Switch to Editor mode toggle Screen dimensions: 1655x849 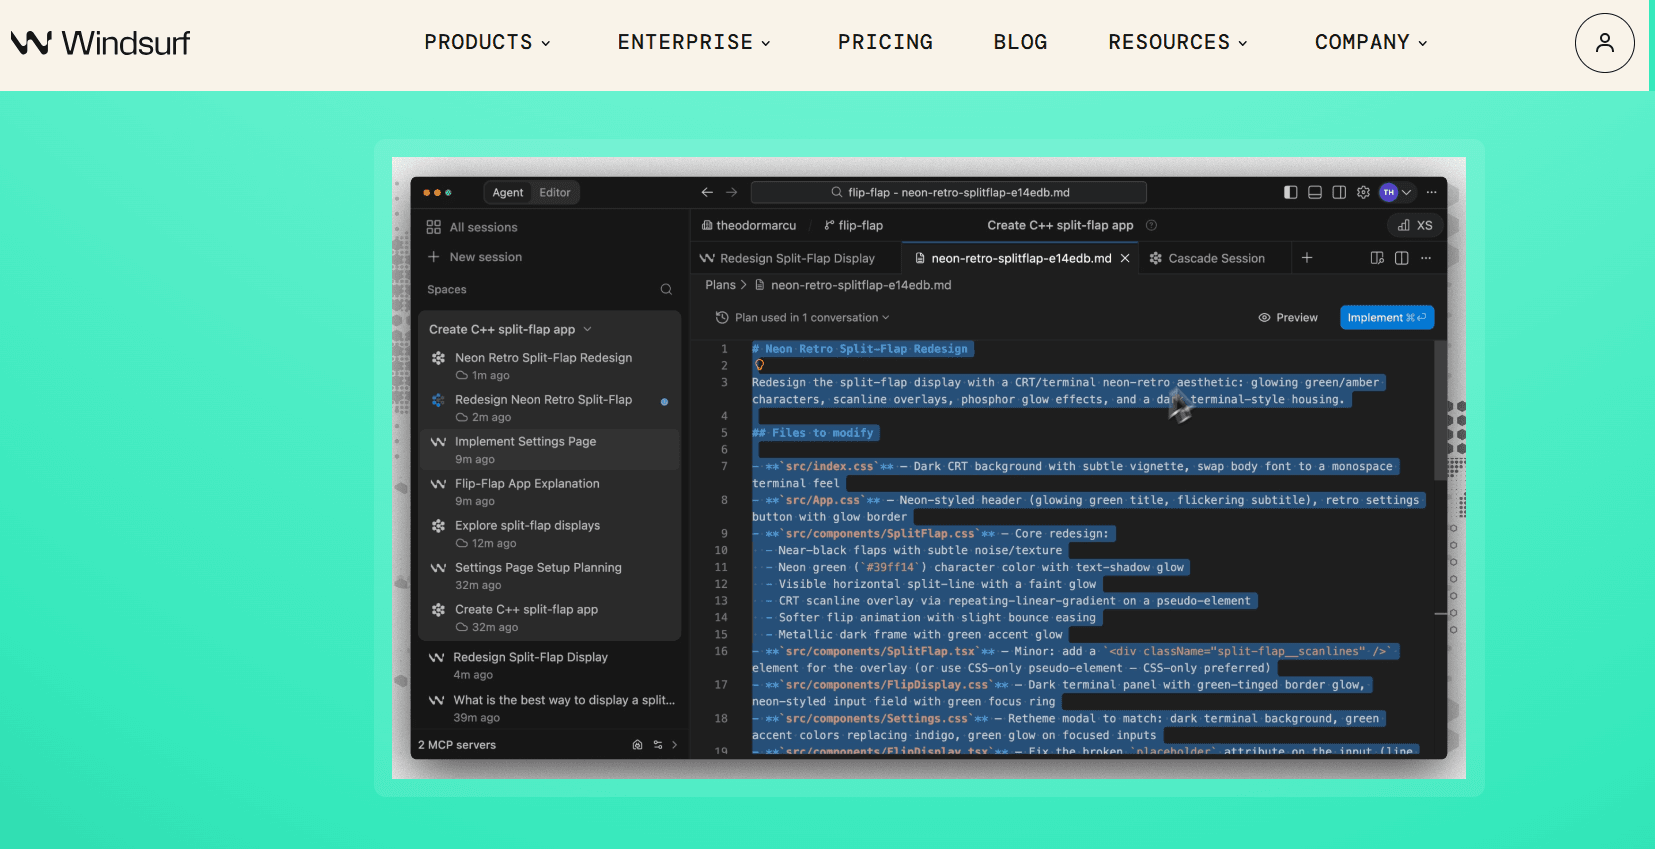point(555,193)
